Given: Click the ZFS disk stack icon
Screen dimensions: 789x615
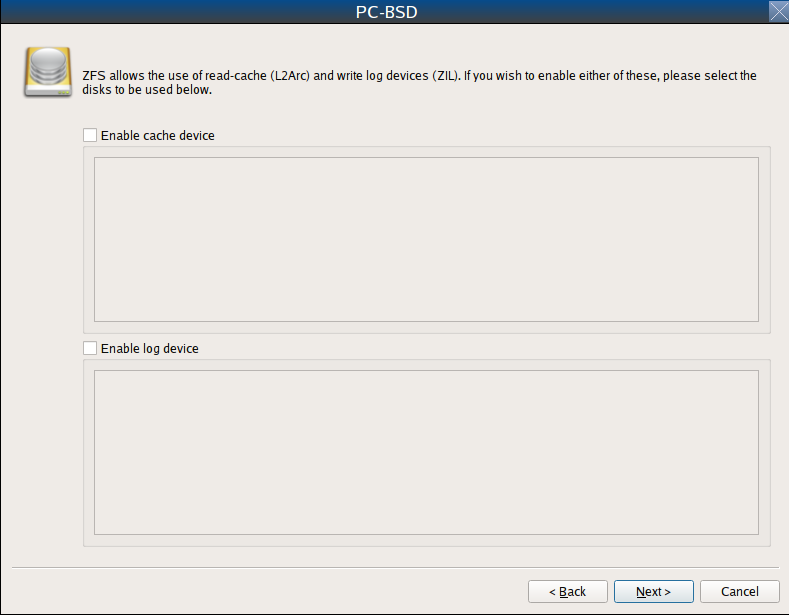Looking at the screenshot, I should (48, 72).
